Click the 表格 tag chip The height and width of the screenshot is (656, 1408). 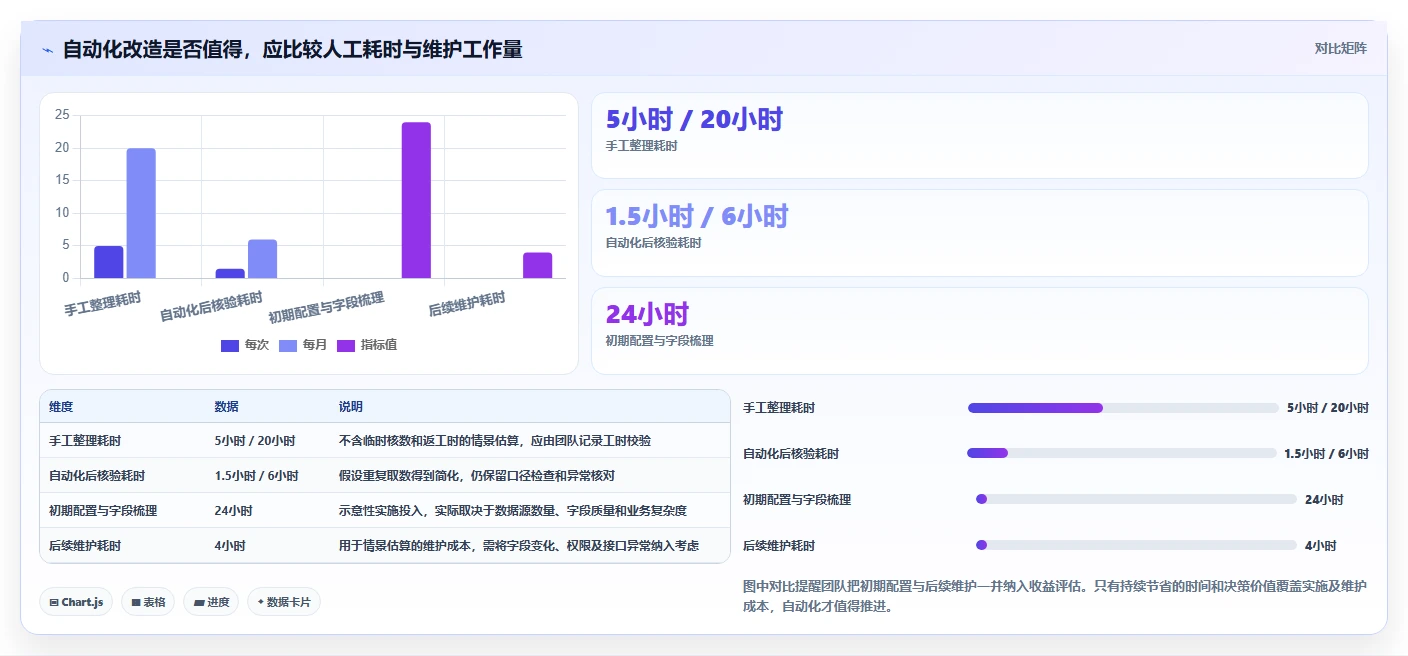click(148, 602)
